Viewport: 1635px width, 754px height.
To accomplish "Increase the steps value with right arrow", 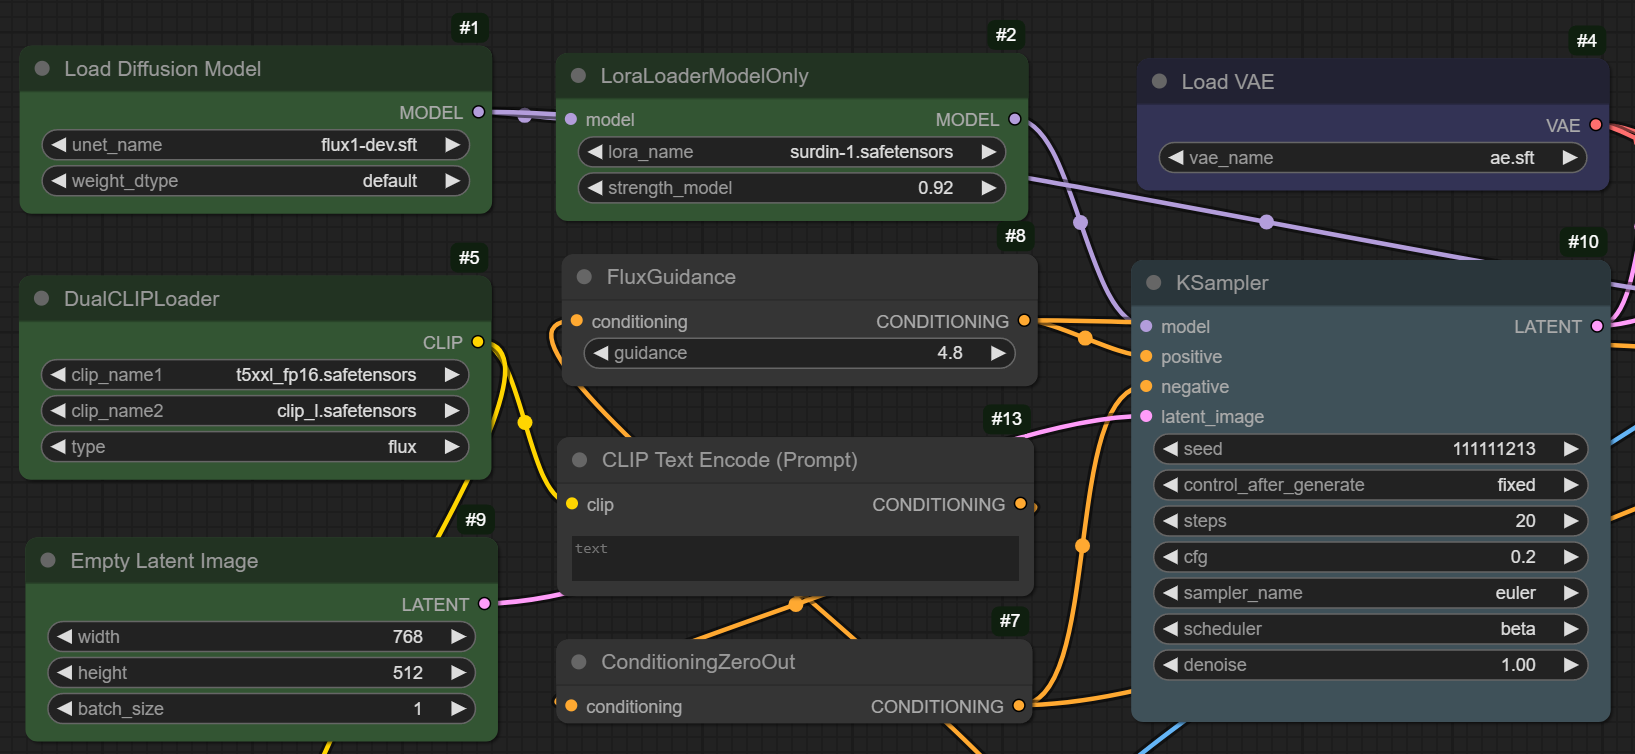I will [1571, 521].
